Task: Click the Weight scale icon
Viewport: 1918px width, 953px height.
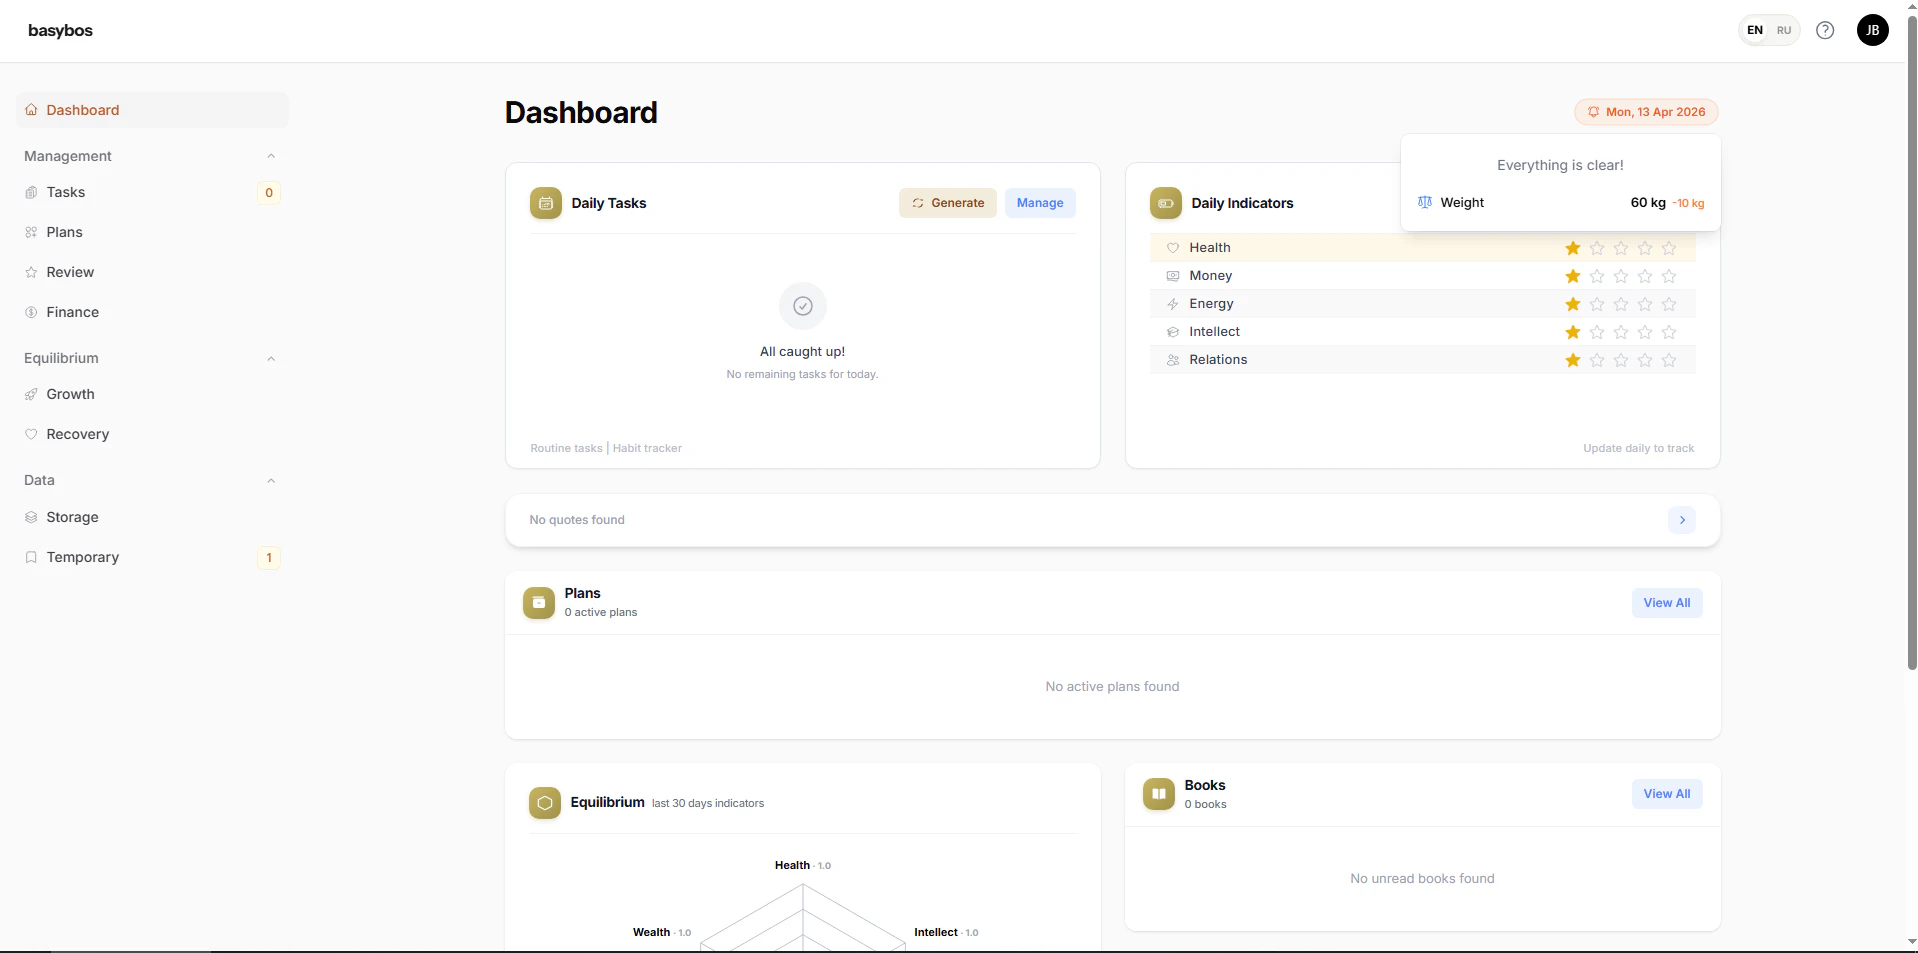Action: (x=1425, y=202)
